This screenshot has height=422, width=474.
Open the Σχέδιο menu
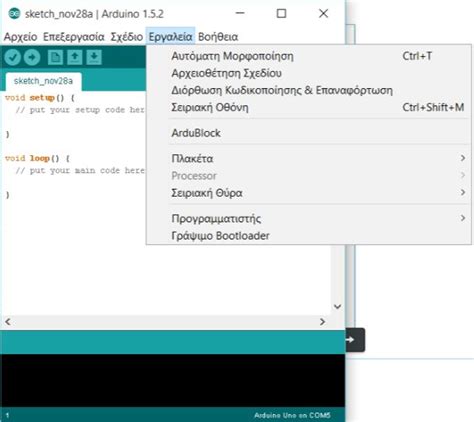point(127,37)
